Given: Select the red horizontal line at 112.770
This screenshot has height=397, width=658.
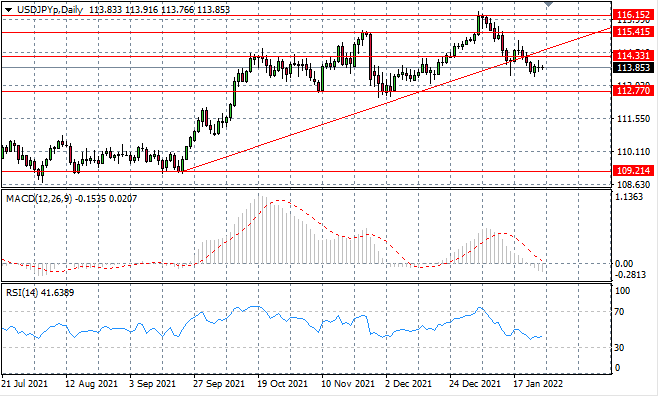Looking at the screenshot, I should [x=306, y=91].
